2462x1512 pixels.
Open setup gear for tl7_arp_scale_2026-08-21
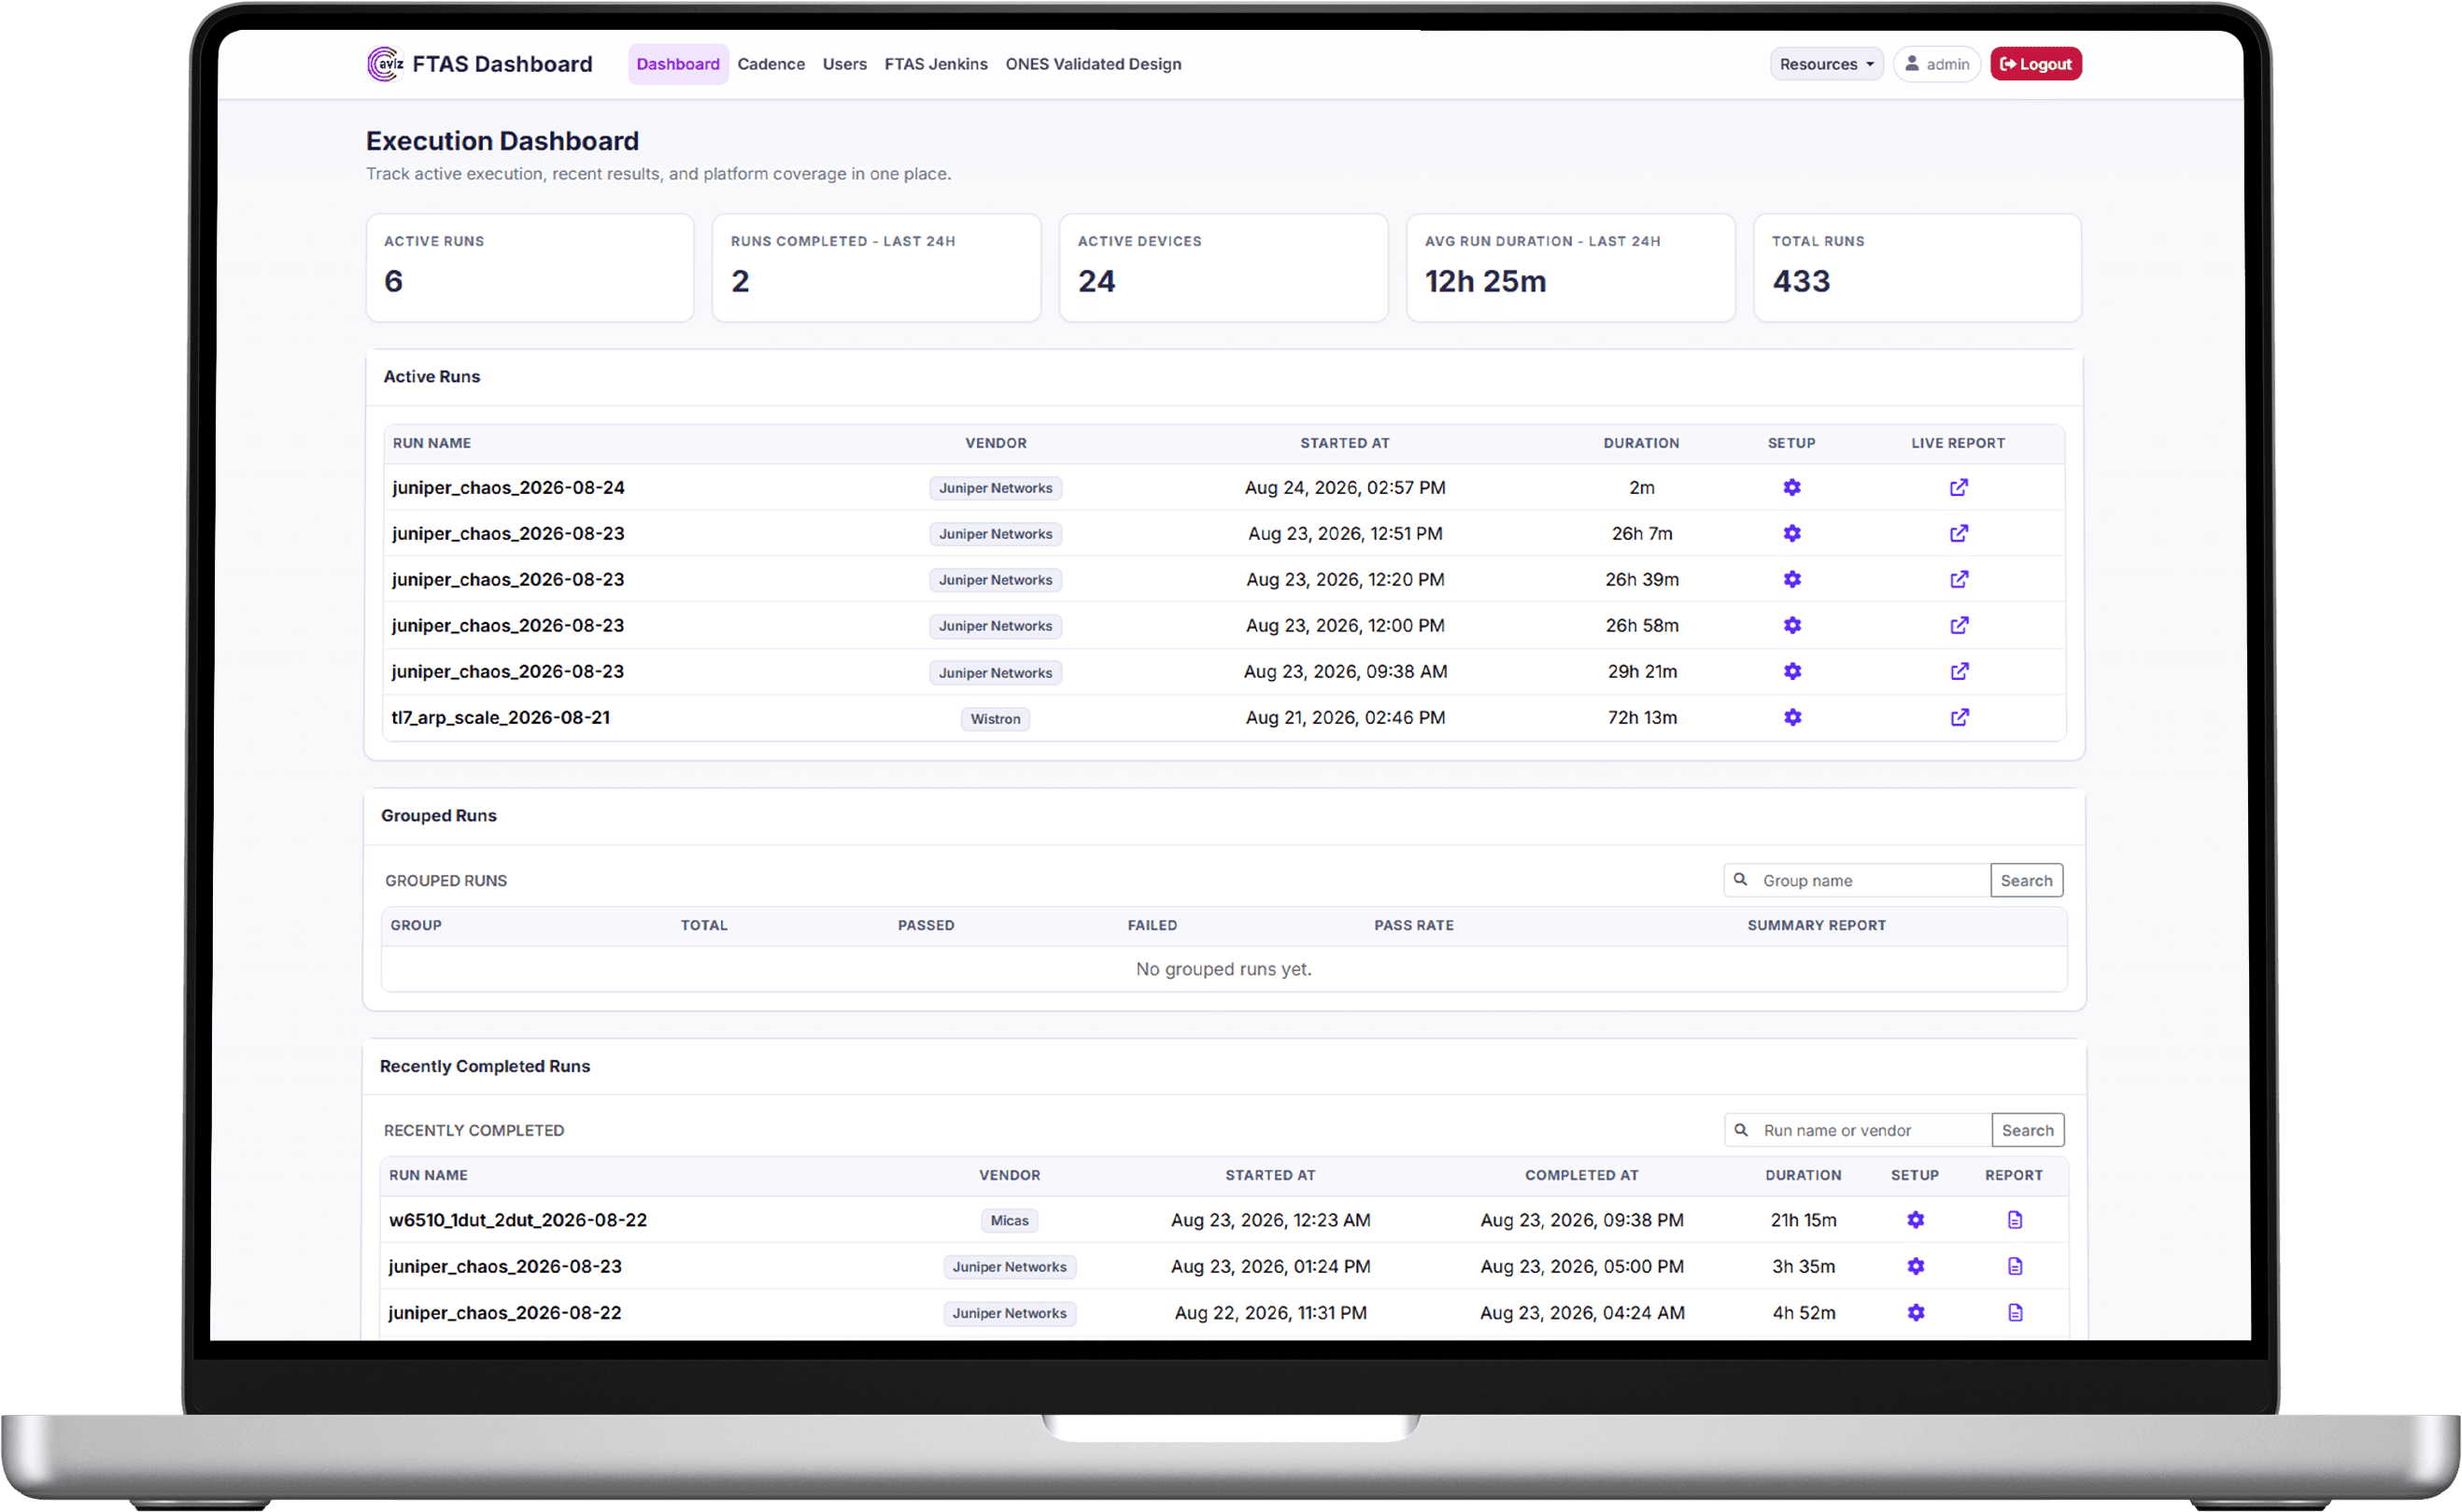(1792, 717)
